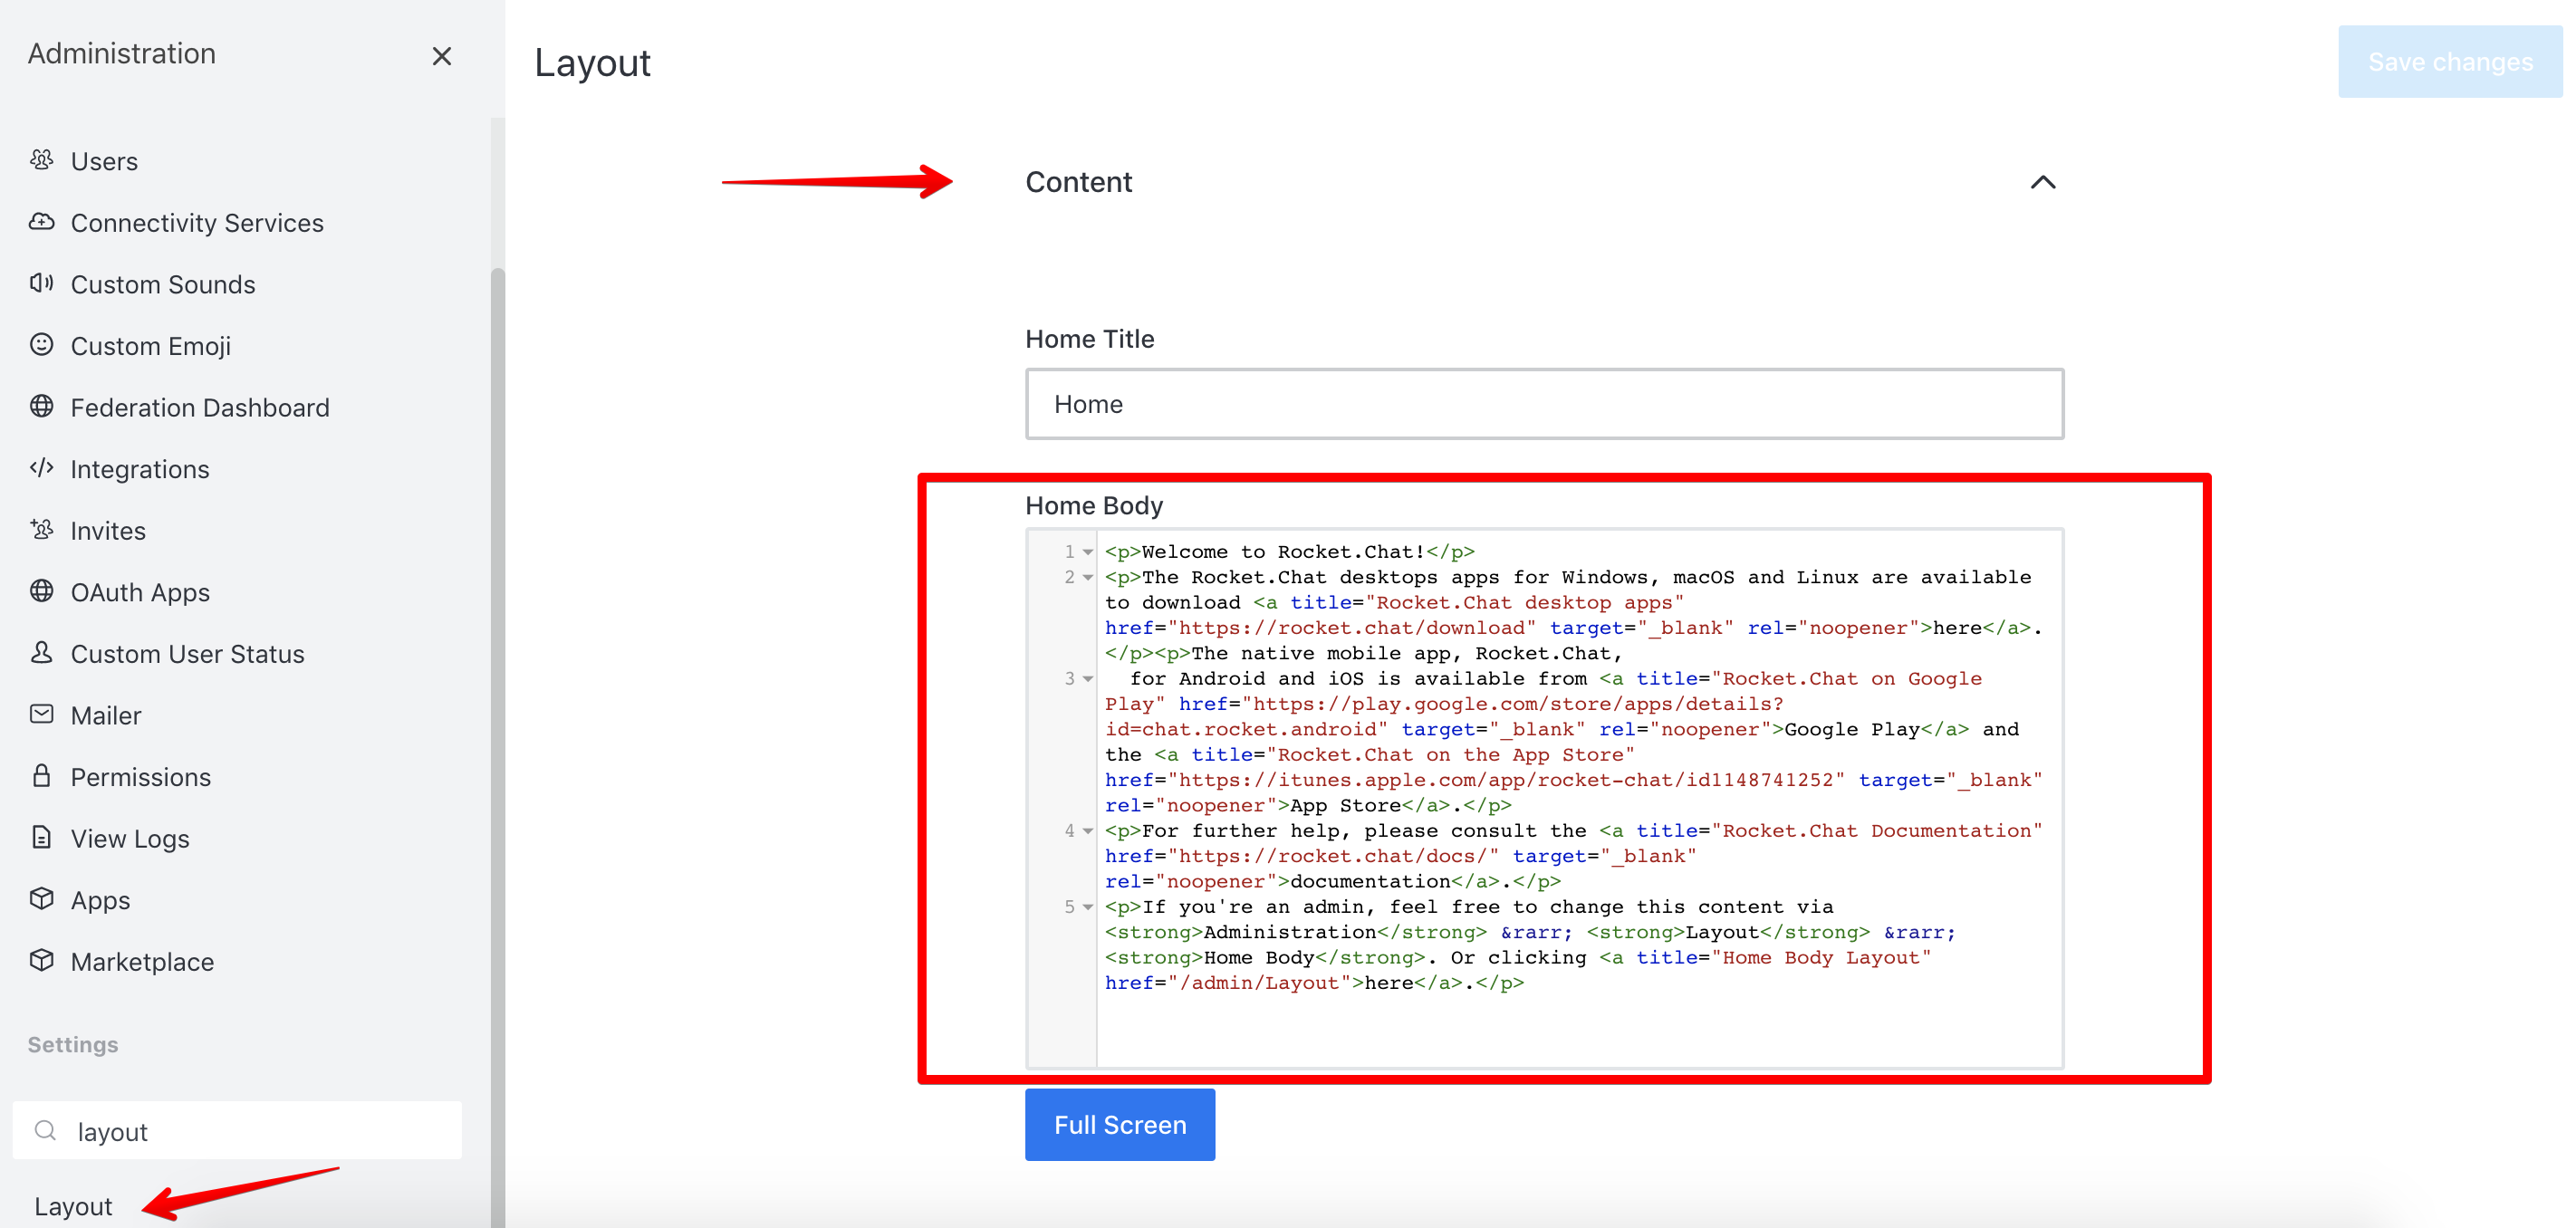2576x1228 pixels.
Task: Click the Save changes button
Action: [x=2449, y=62]
